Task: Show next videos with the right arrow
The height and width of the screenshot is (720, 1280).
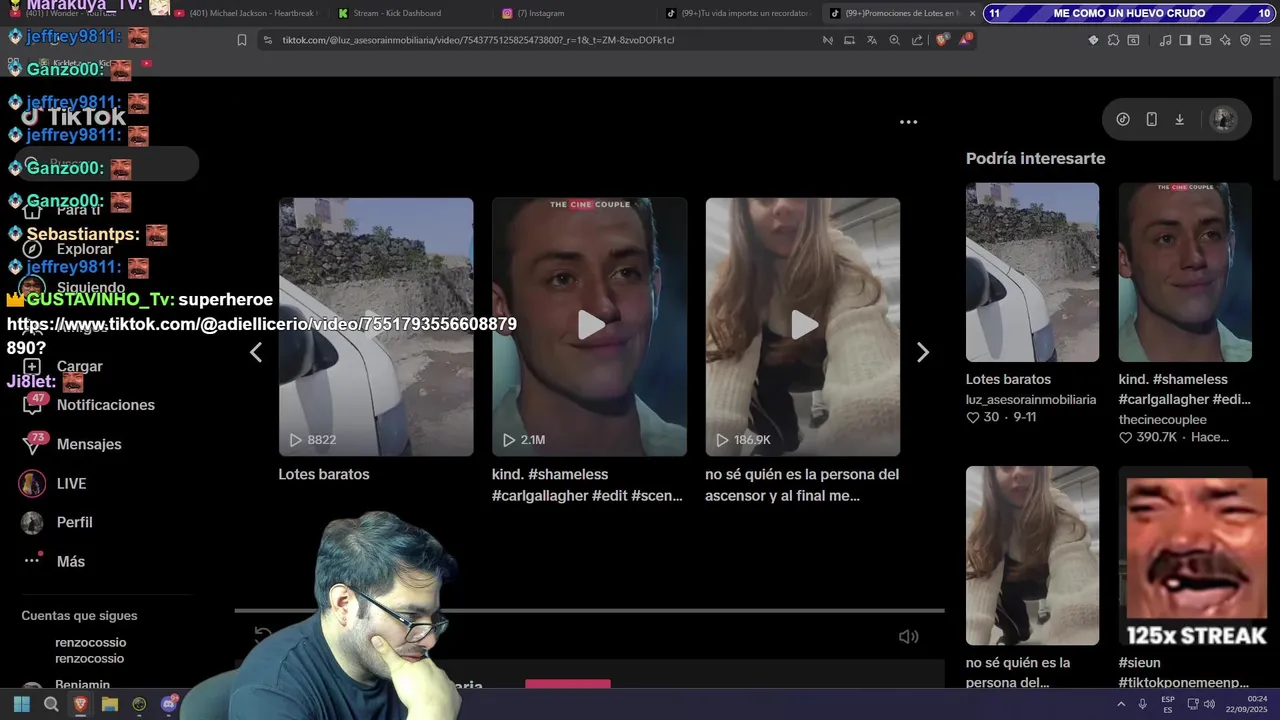Action: pos(923,352)
